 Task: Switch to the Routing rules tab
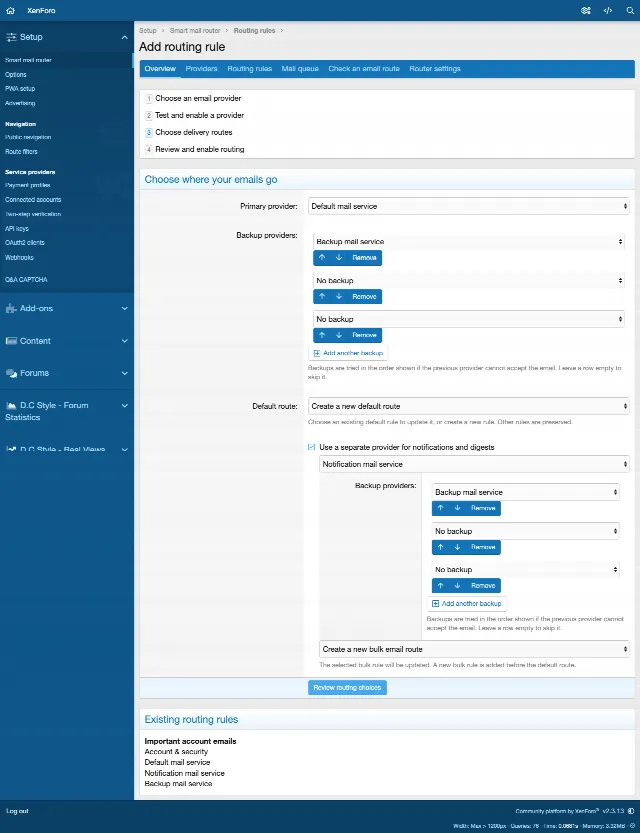click(x=250, y=69)
